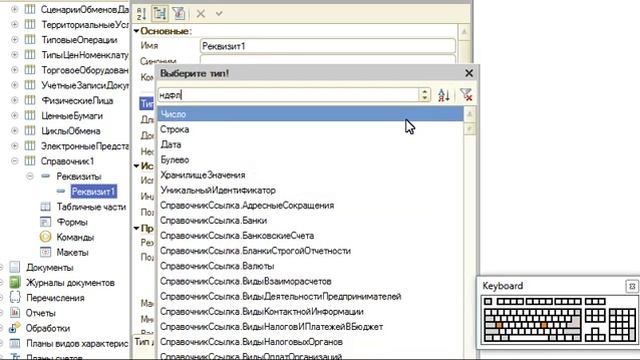
Task: Select Отчеты branch in tree
Action: (40, 313)
